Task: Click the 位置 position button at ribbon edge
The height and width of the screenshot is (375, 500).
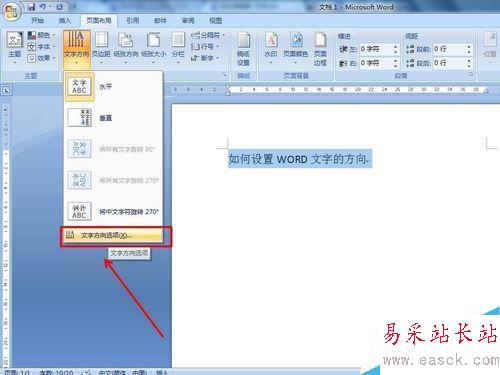Action: point(490,47)
